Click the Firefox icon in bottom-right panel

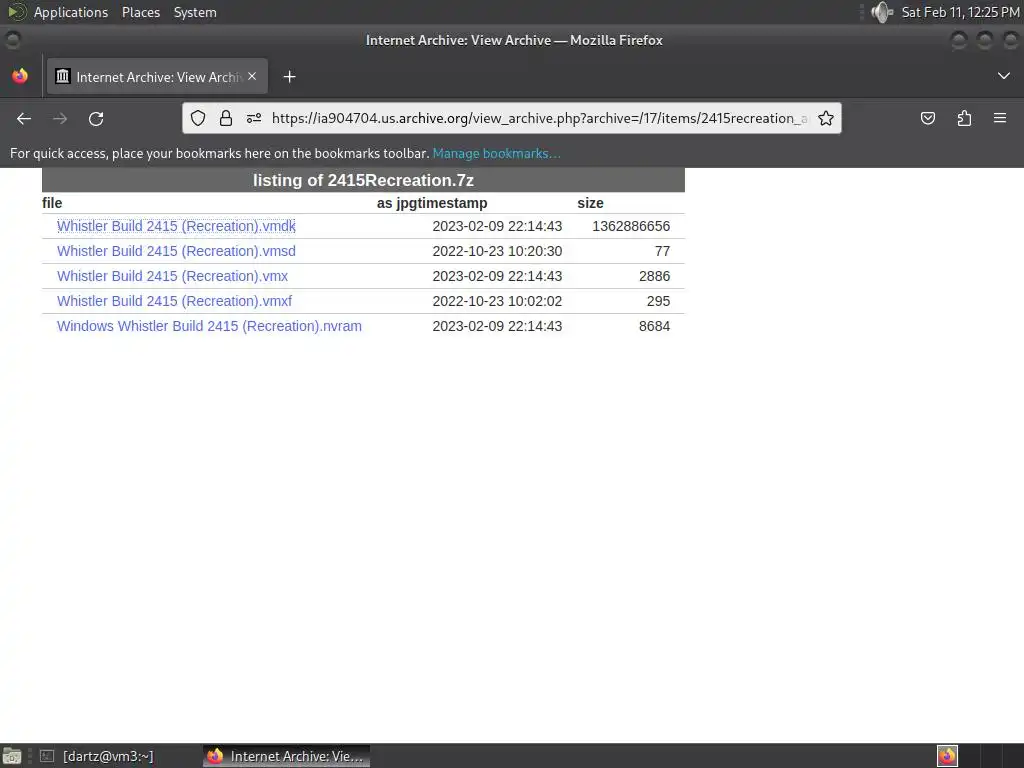pyautogui.click(x=947, y=756)
